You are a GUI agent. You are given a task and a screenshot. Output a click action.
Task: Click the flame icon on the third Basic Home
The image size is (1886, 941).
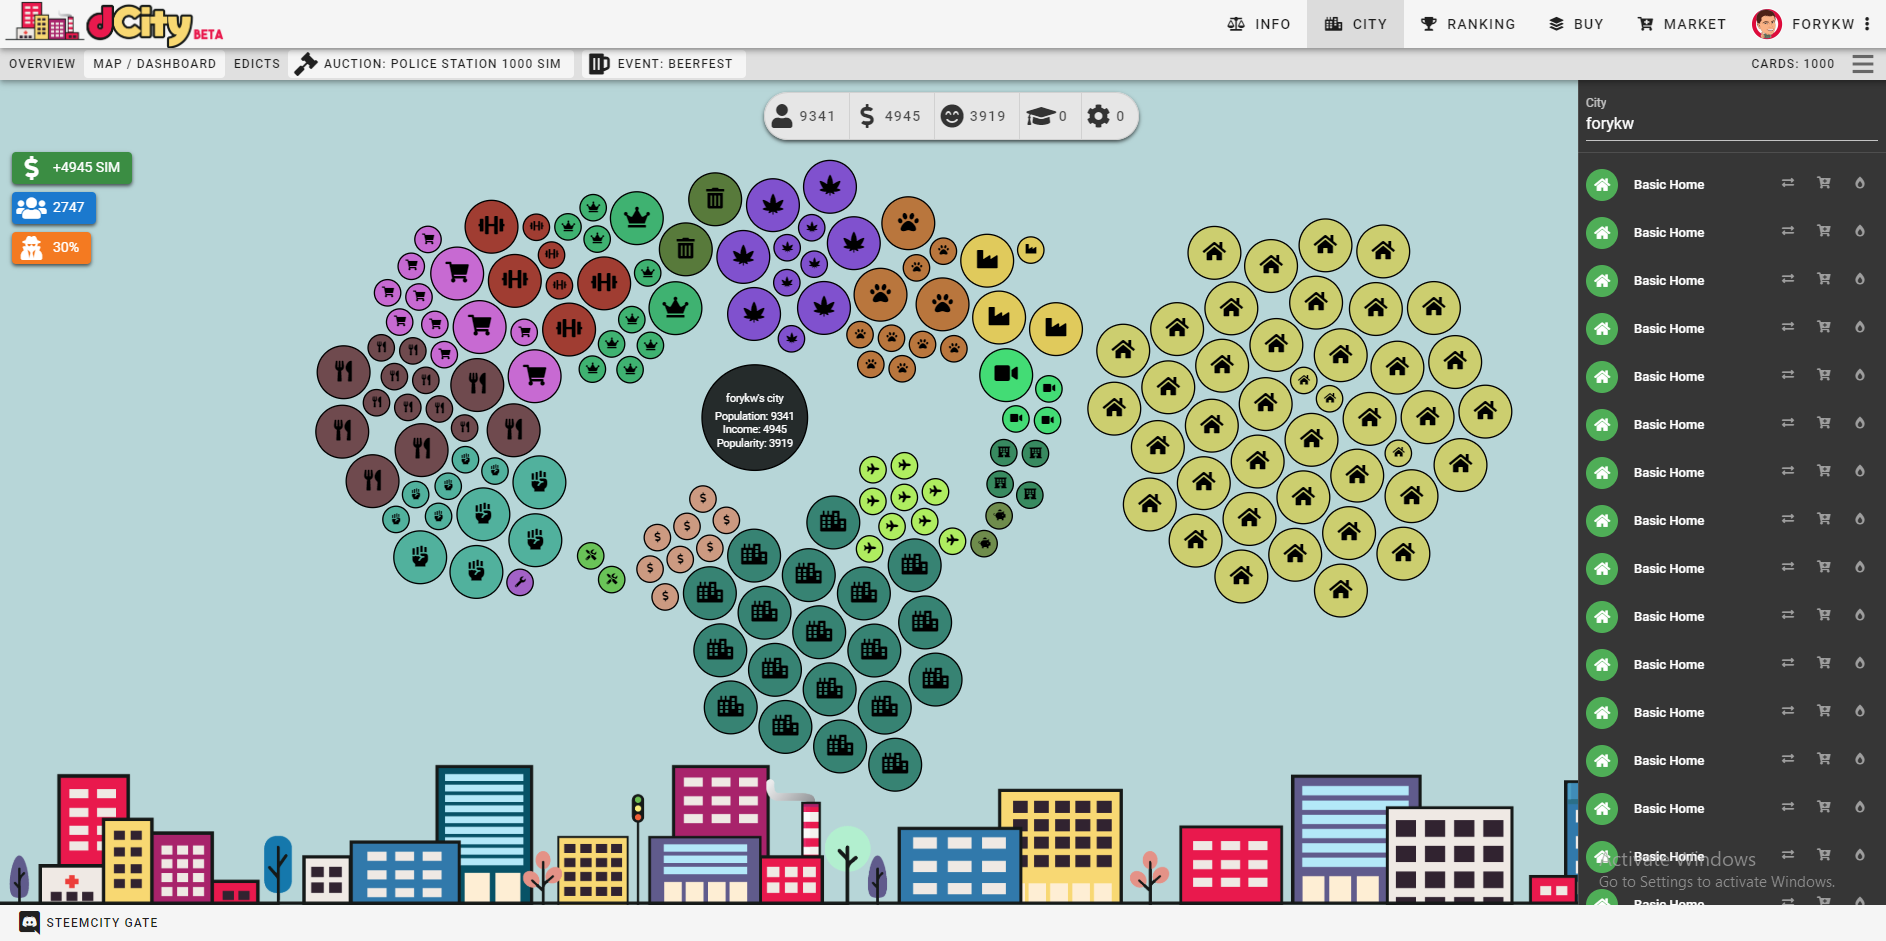point(1859,279)
